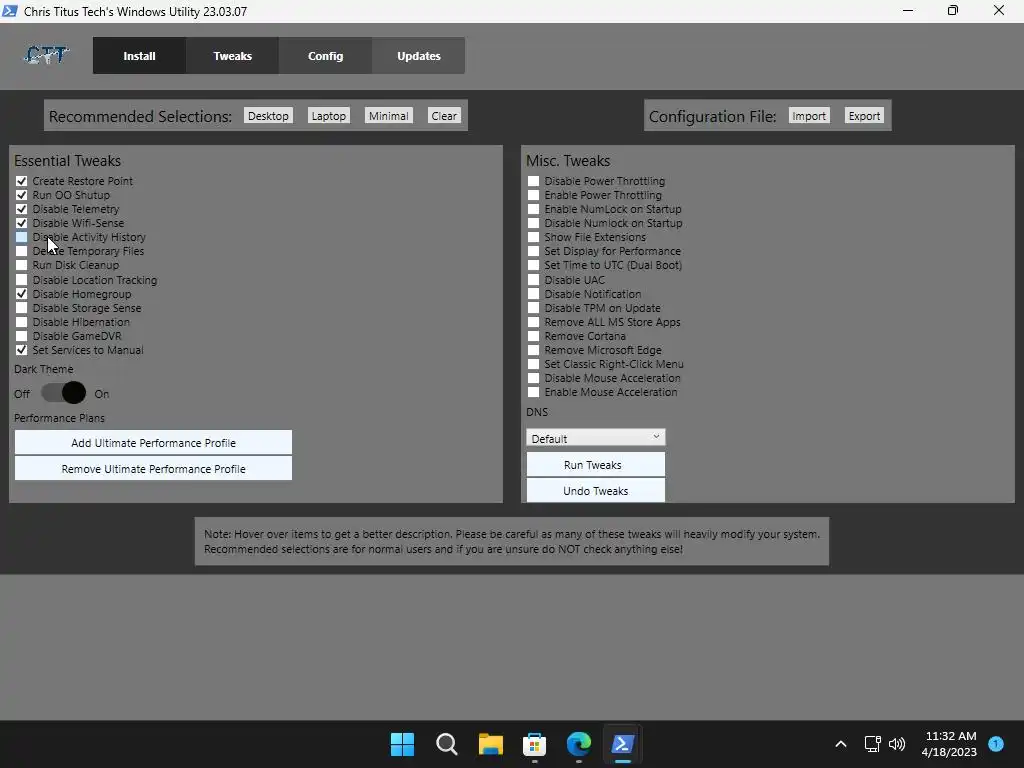Switch to the Tweaks tab
1024x768 pixels.
[232, 56]
